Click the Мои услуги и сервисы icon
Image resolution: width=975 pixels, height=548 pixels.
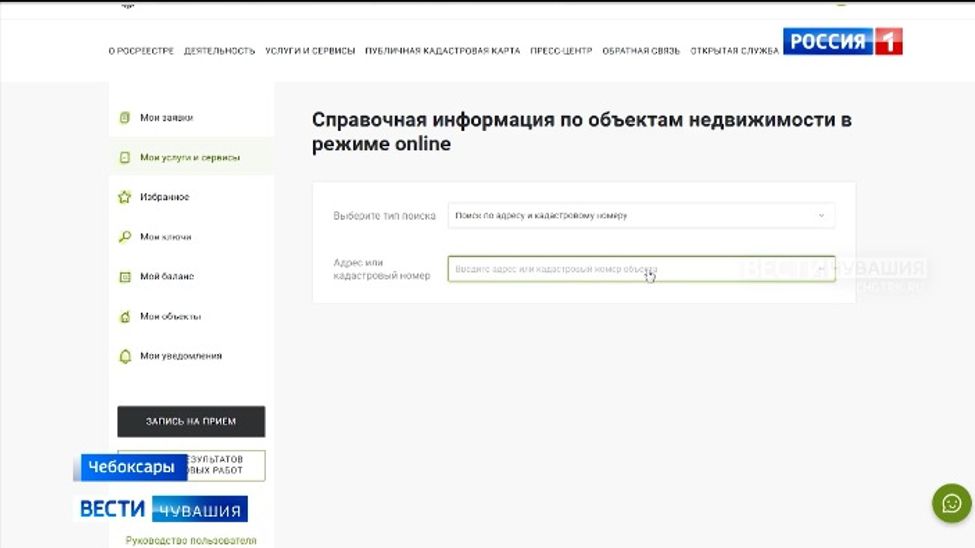[125, 157]
